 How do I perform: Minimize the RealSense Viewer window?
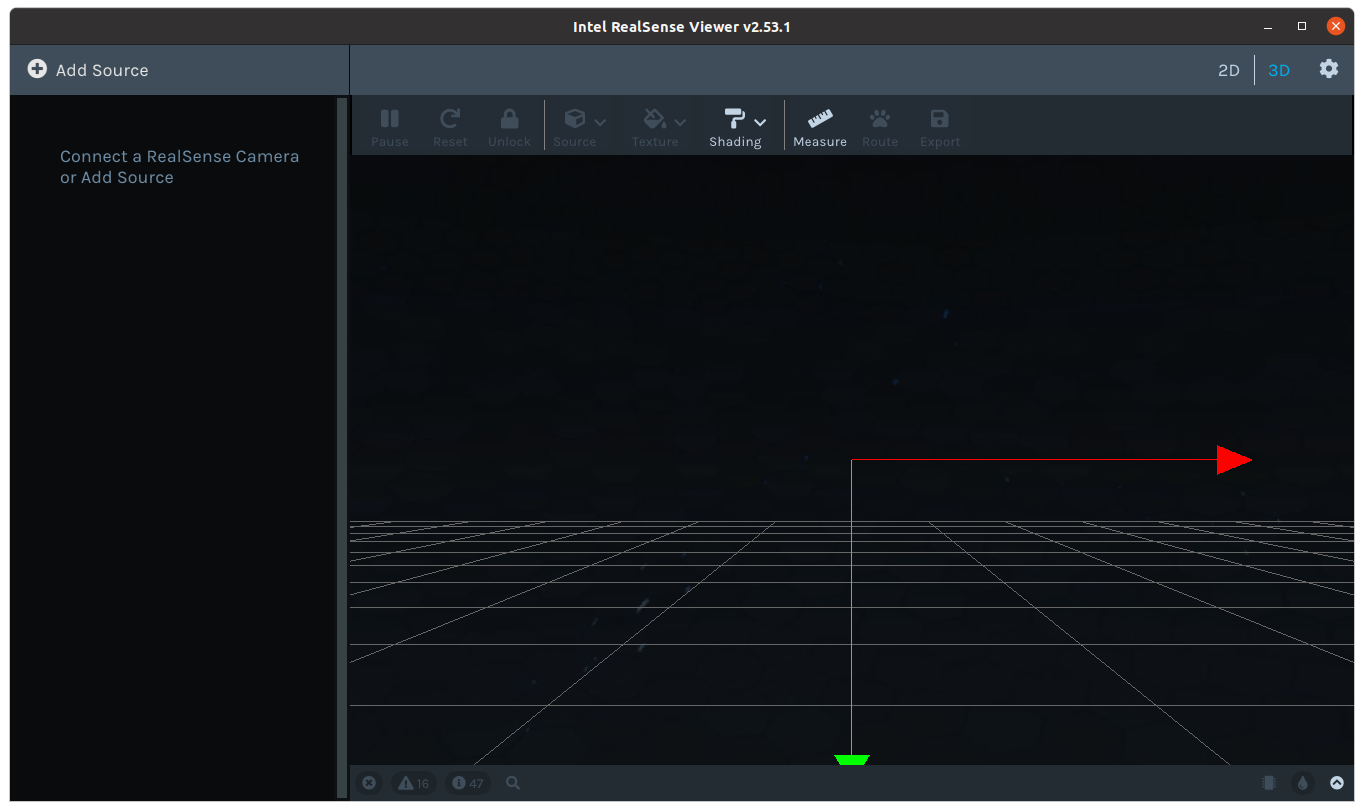pos(1270,26)
